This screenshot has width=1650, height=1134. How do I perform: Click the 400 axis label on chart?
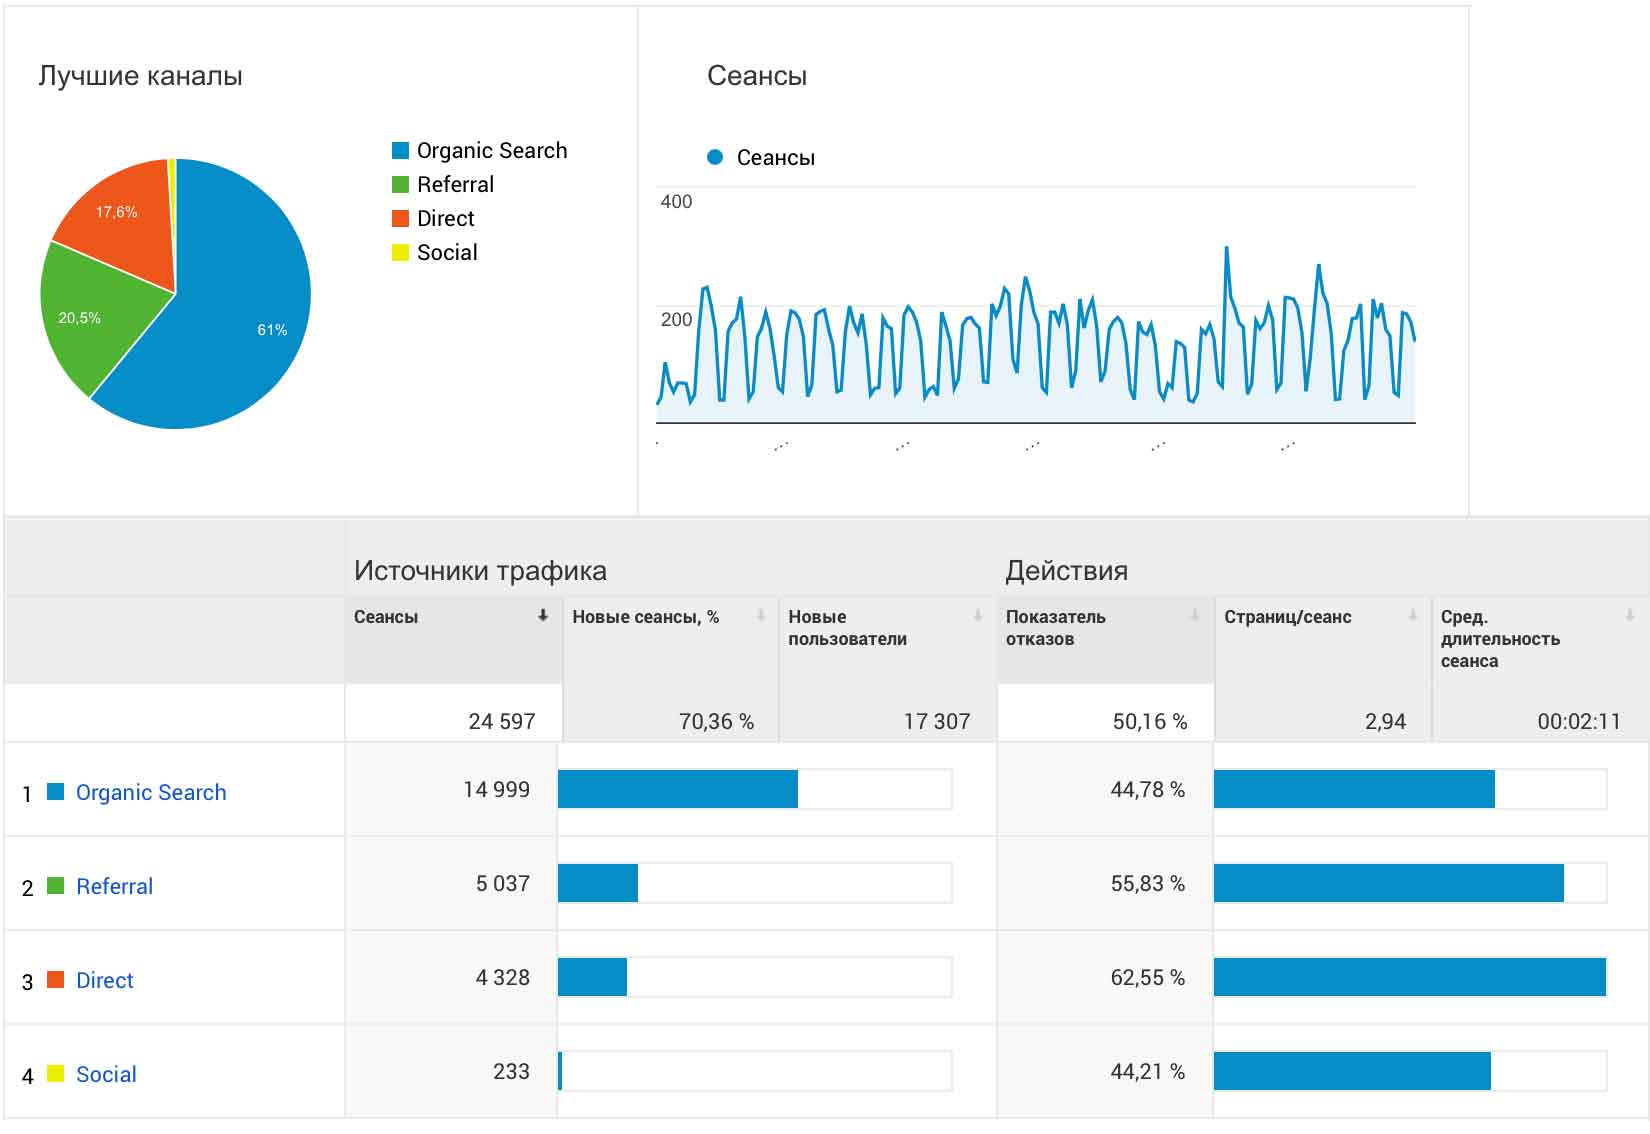tap(676, 202)
